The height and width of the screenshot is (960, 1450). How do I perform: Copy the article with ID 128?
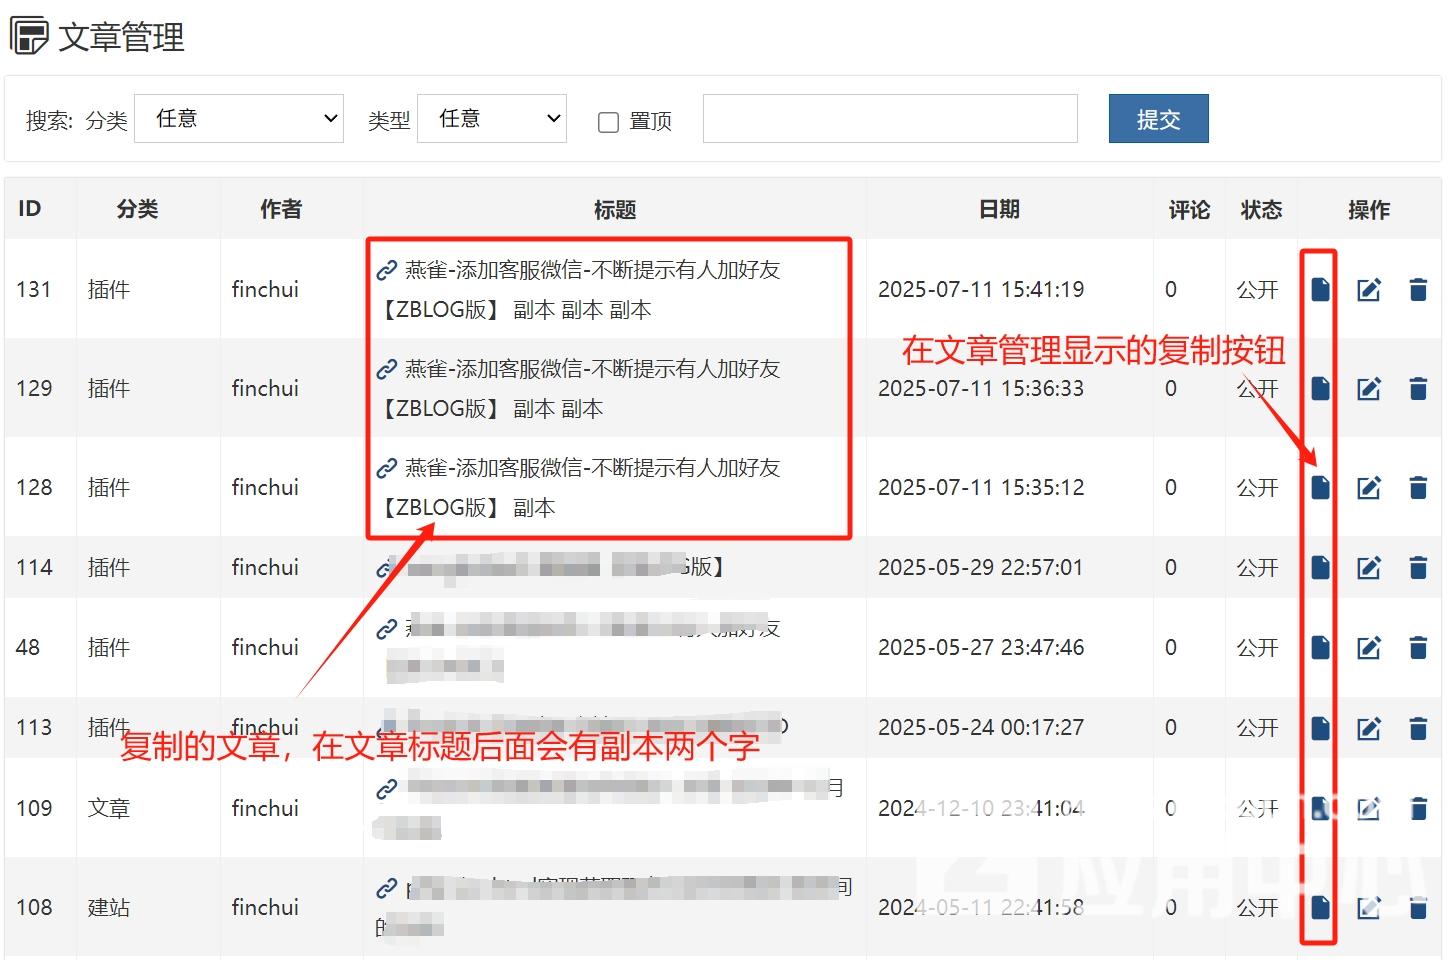pyautogui.click(x=1320, y=487)
